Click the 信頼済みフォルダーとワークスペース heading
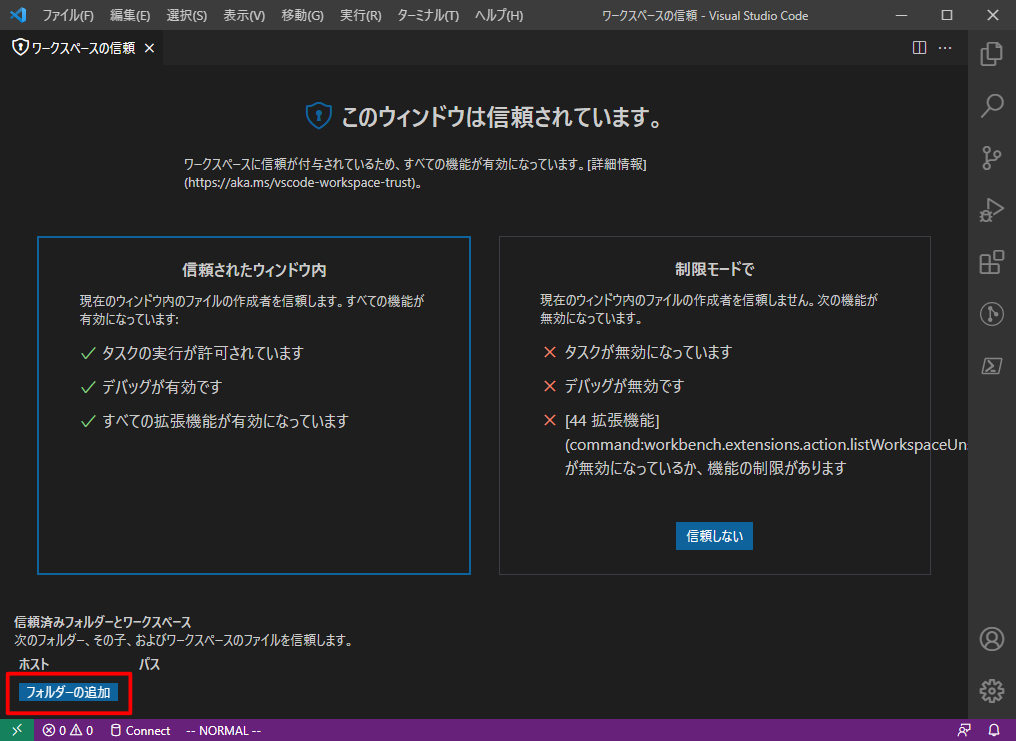The image size is (1016, 741). (103, 622)
